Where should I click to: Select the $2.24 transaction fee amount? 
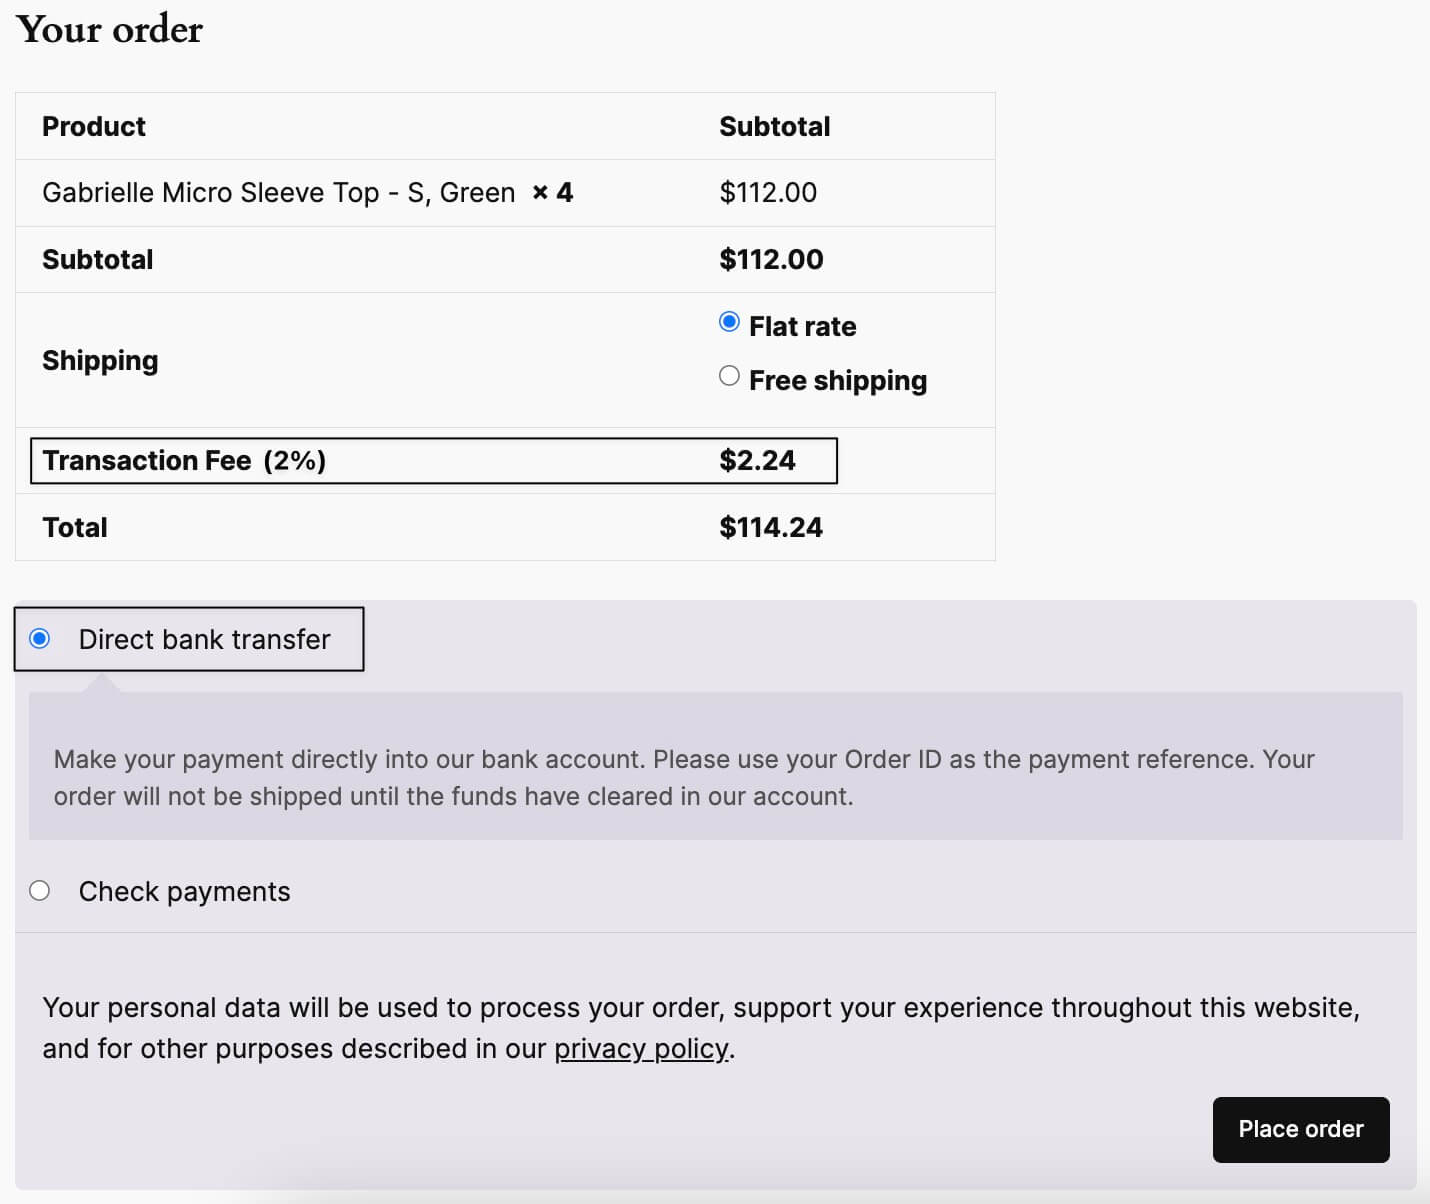coord(757,460)
